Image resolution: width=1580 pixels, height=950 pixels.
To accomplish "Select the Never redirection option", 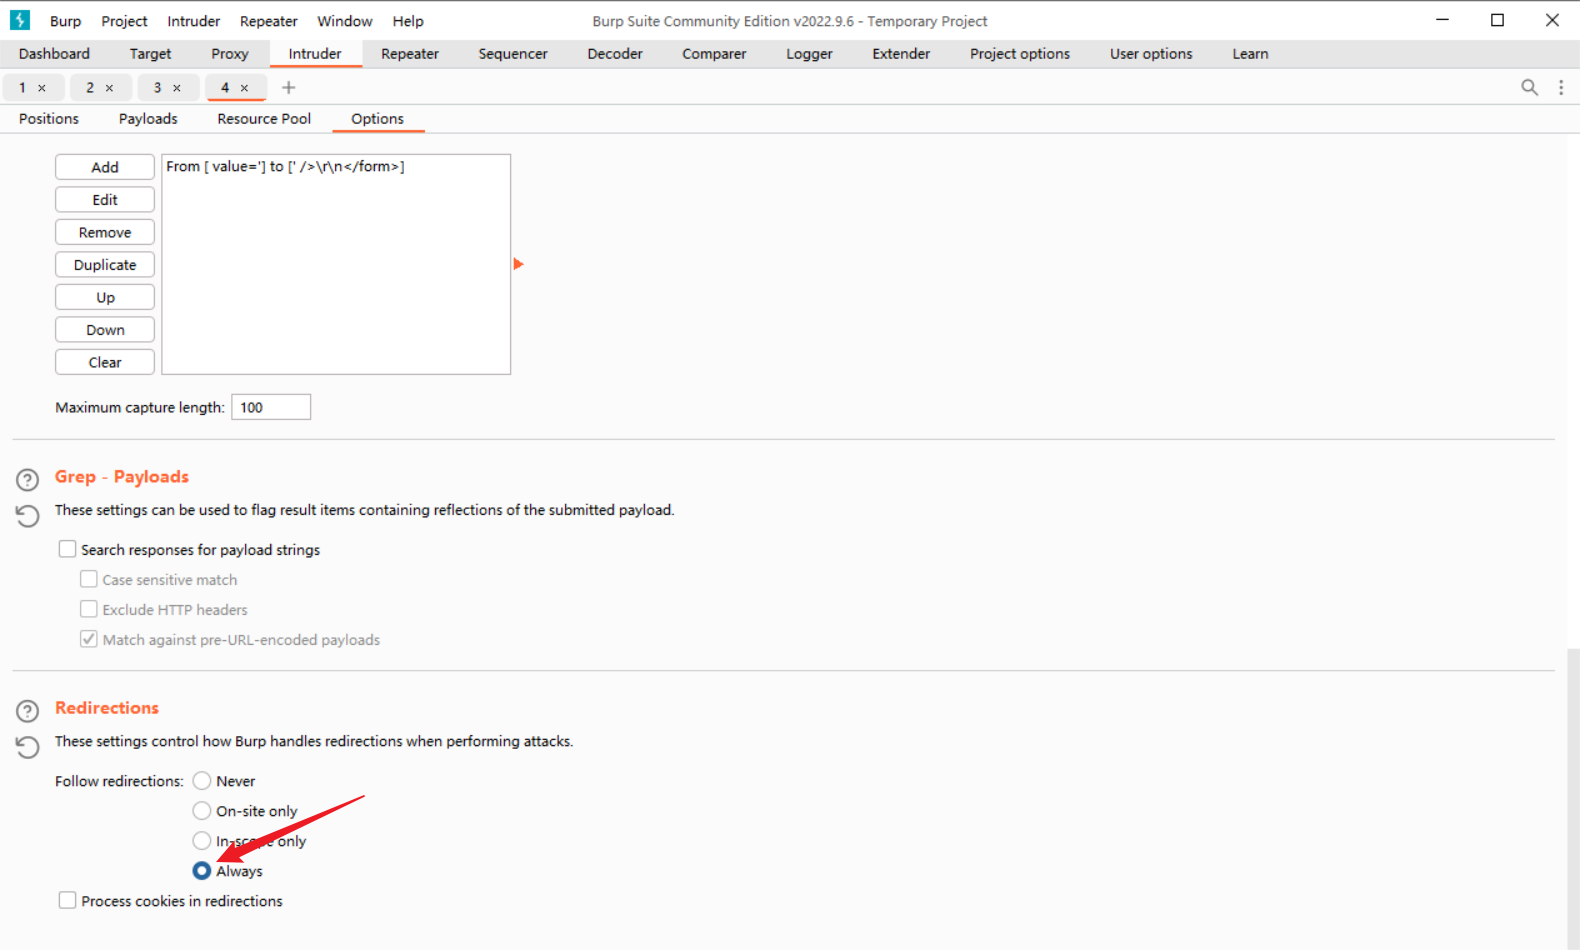I will [x=202, y=781].
